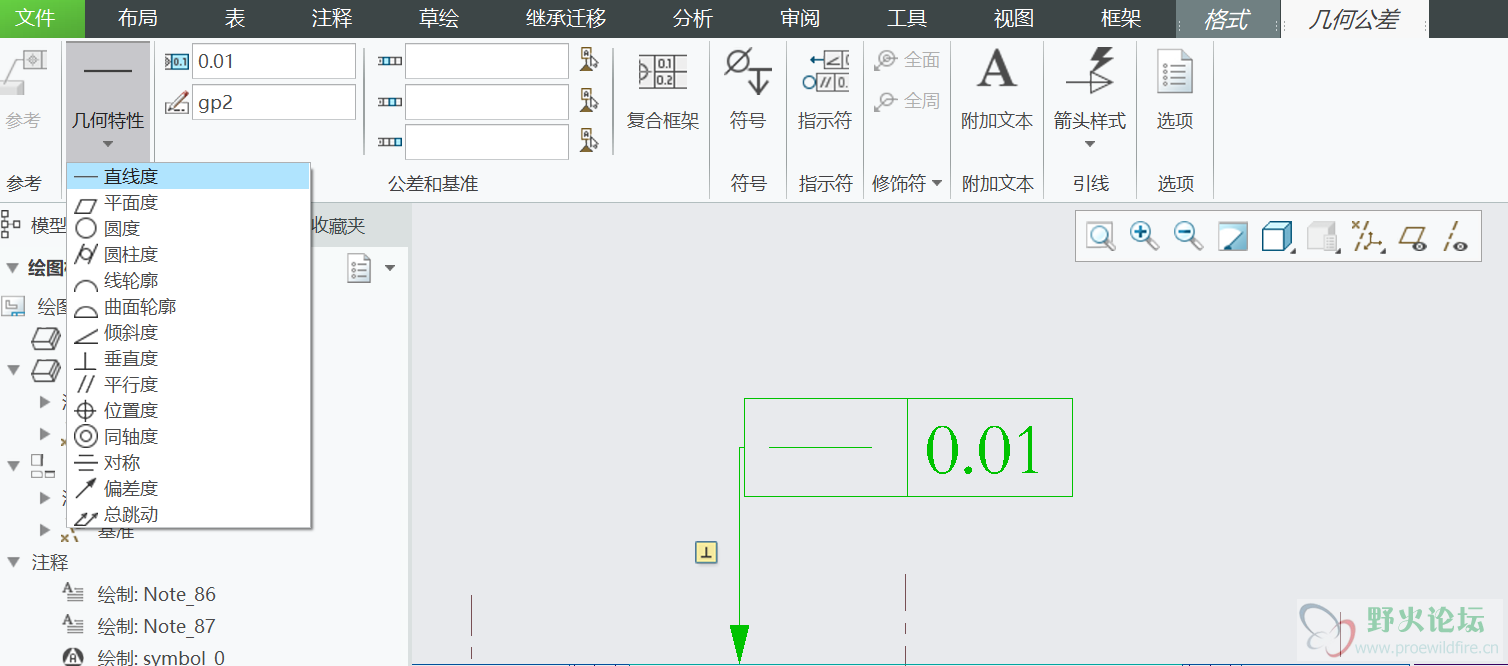Open the 工具 ribbon tab
Screen dimensions: 1508x666
907,19
